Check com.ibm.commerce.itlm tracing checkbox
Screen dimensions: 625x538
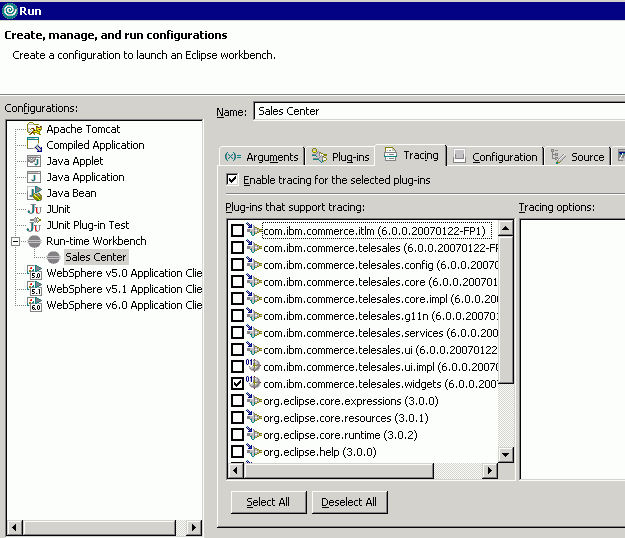click(x=238, y=230)
